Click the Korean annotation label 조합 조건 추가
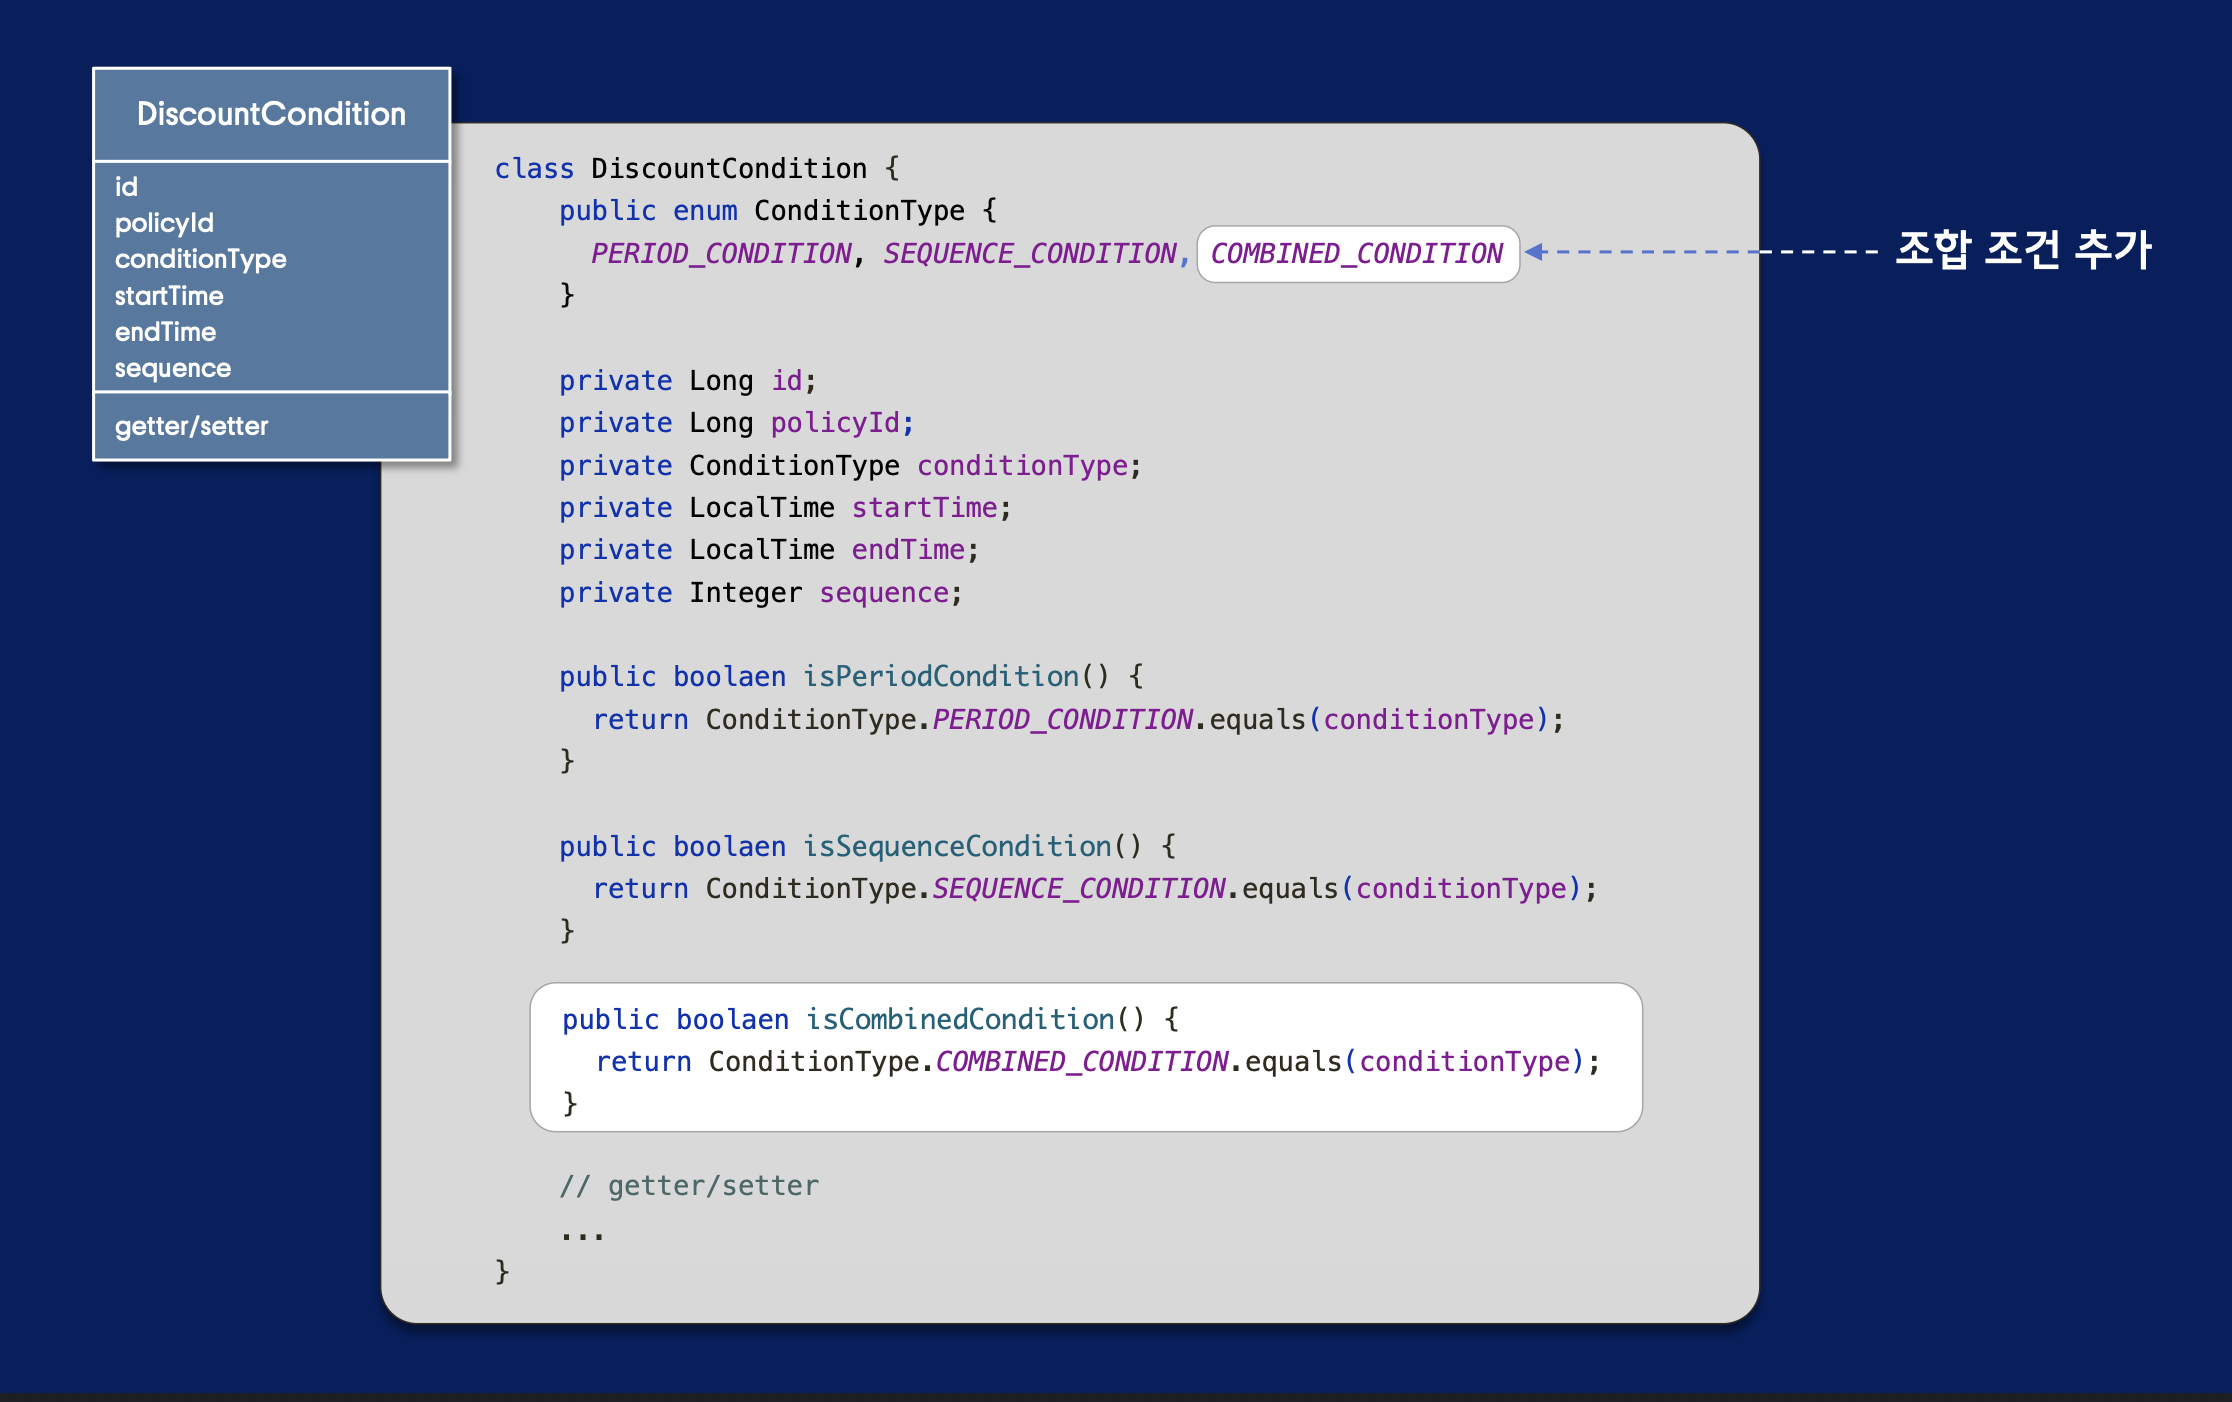 tap(2022, 250)
